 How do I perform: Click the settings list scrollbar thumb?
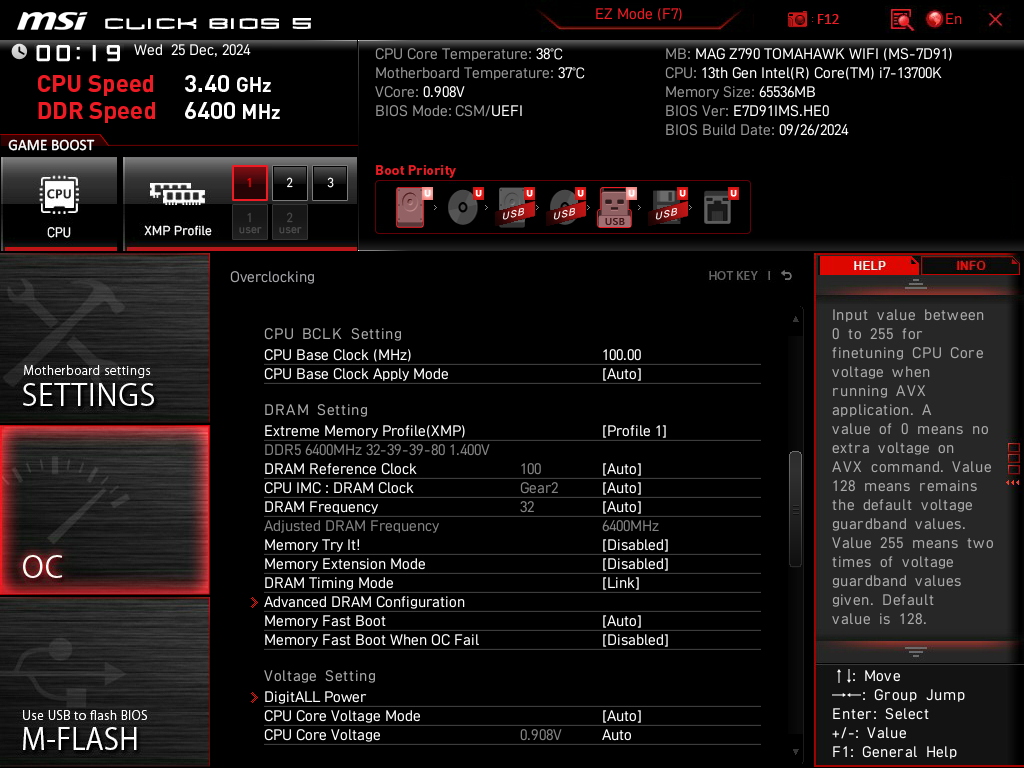coord(795,509)
